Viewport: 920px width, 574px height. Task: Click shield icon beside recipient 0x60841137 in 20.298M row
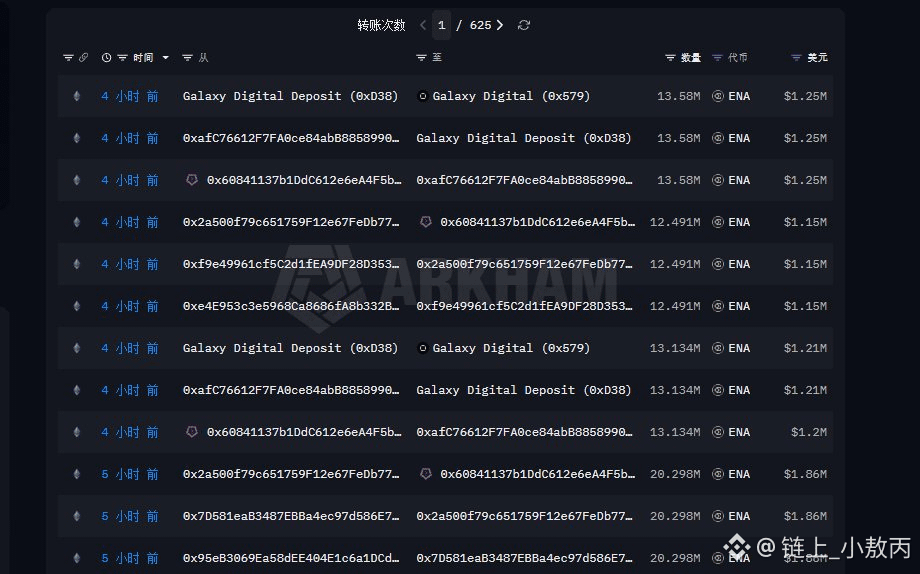pos(426,474)
